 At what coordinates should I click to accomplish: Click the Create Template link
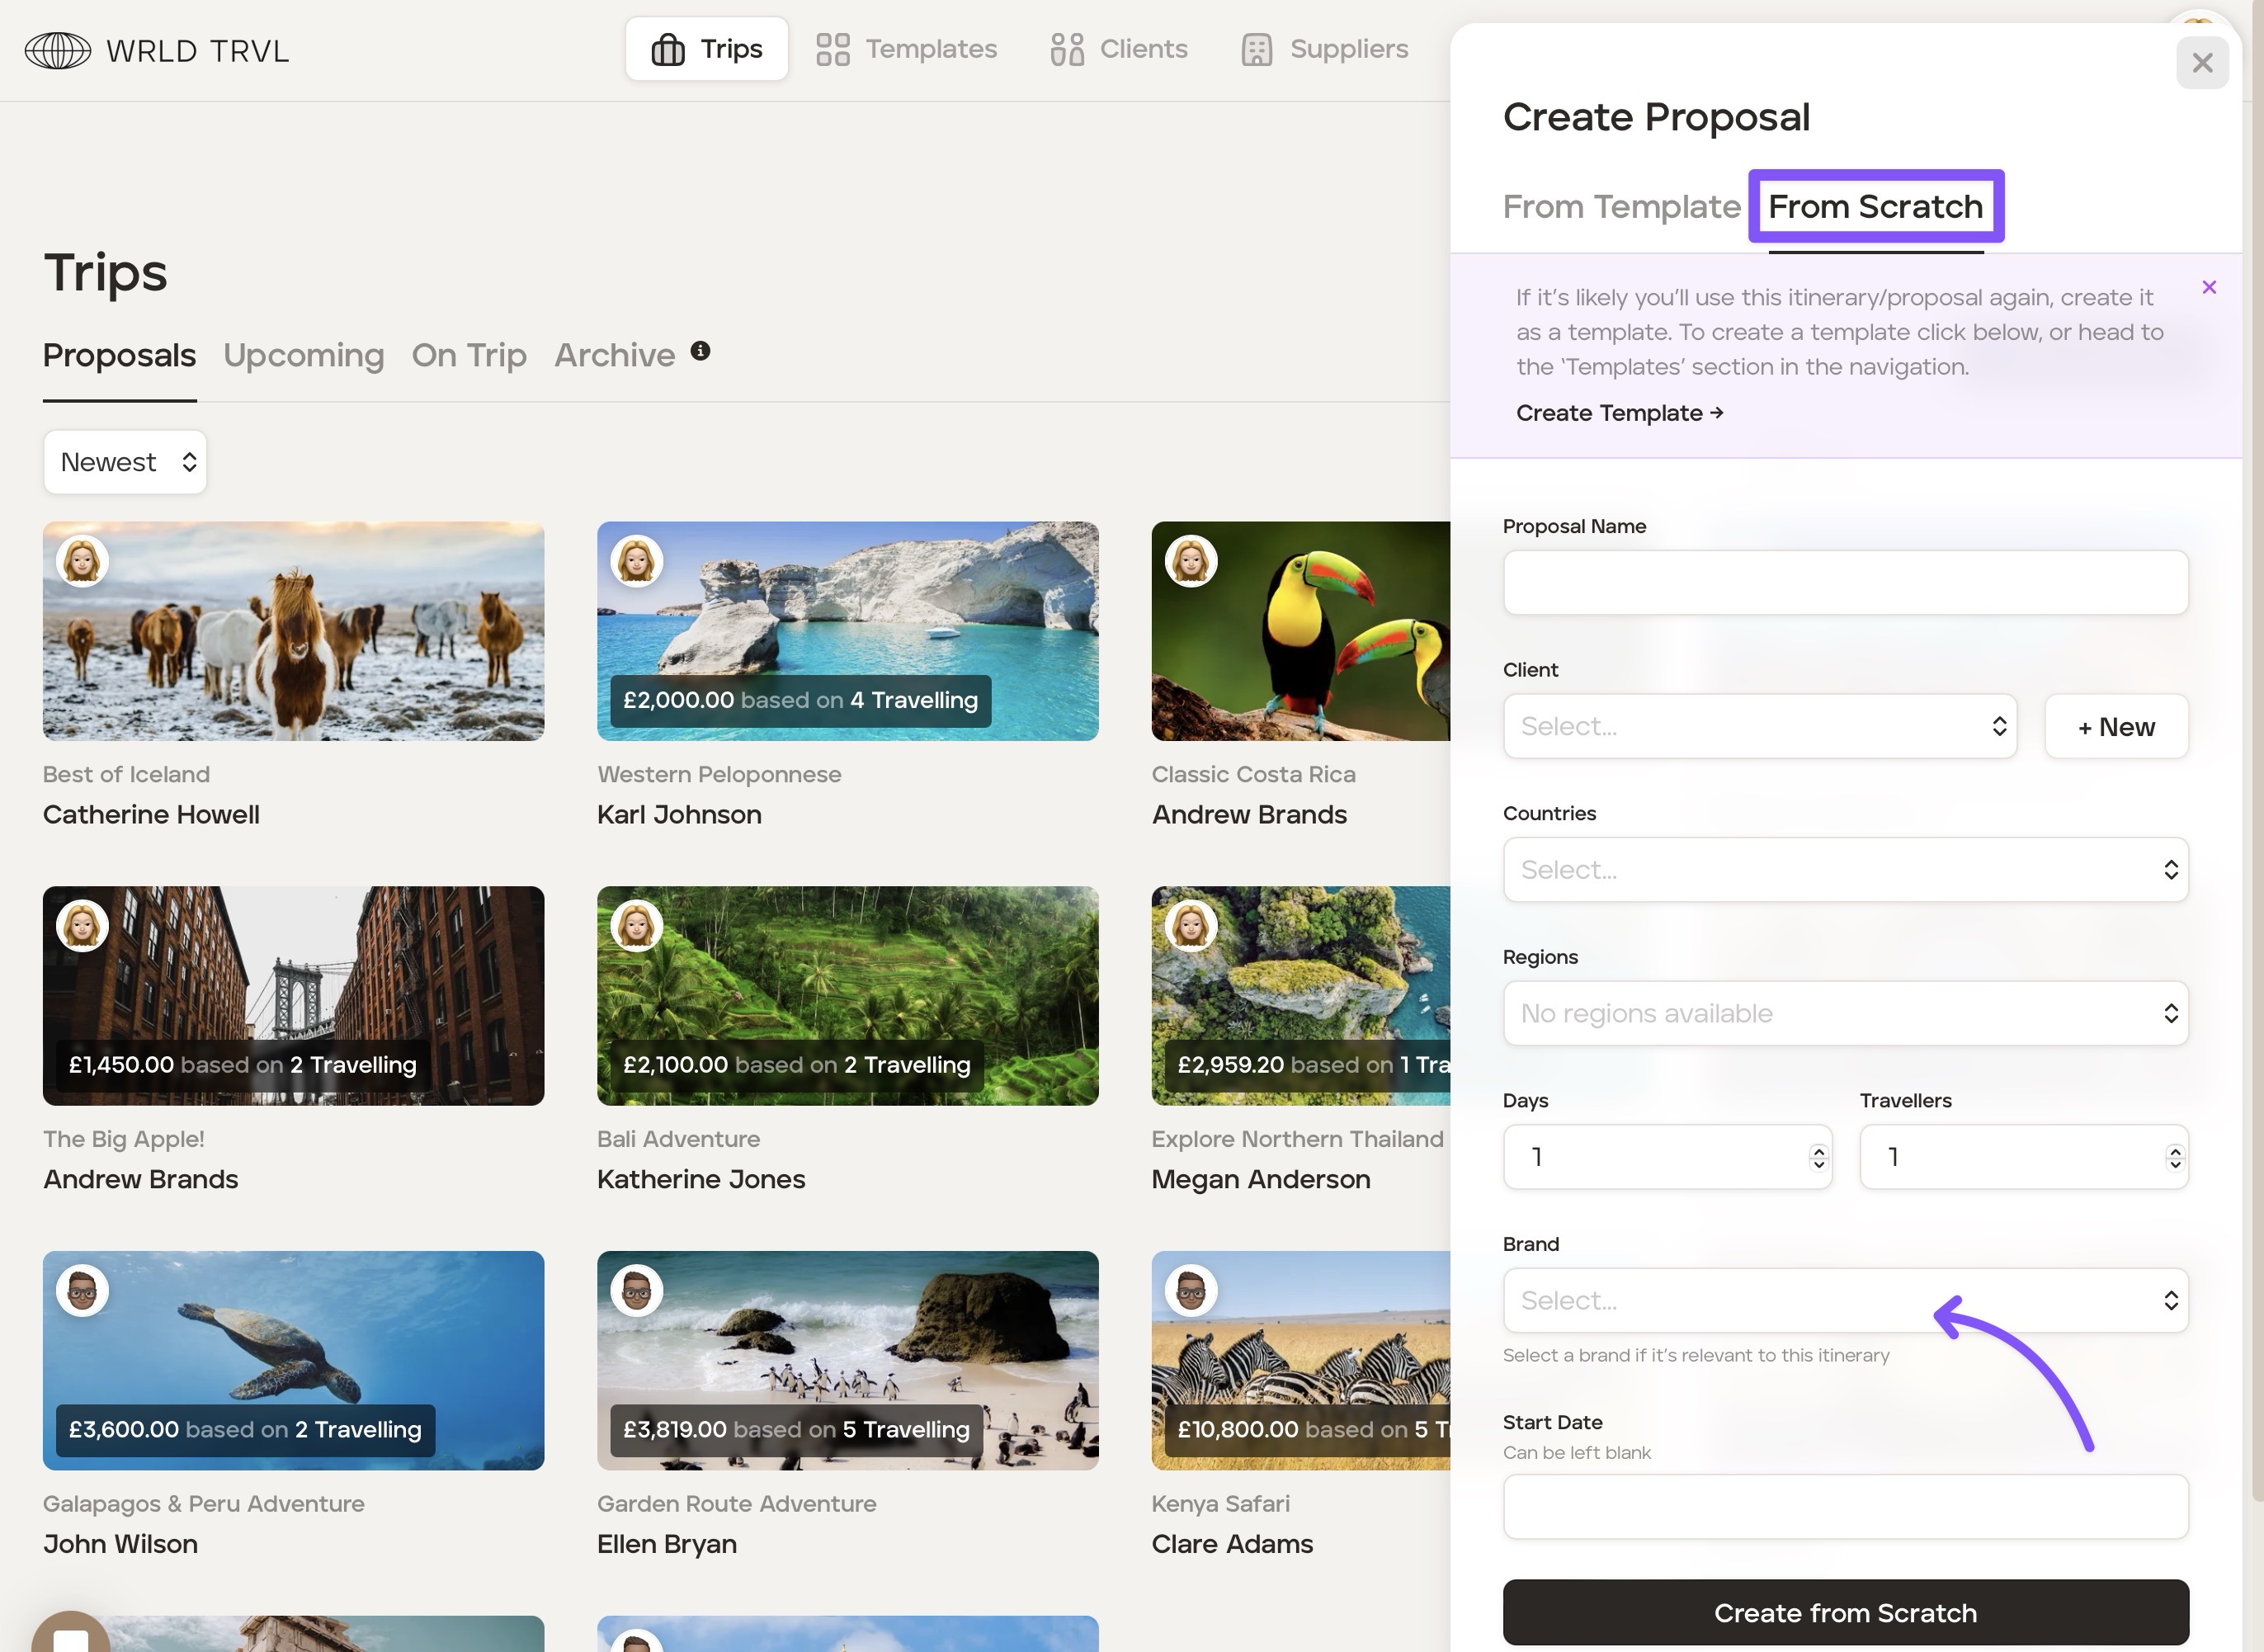click(x=1619, y=413)
